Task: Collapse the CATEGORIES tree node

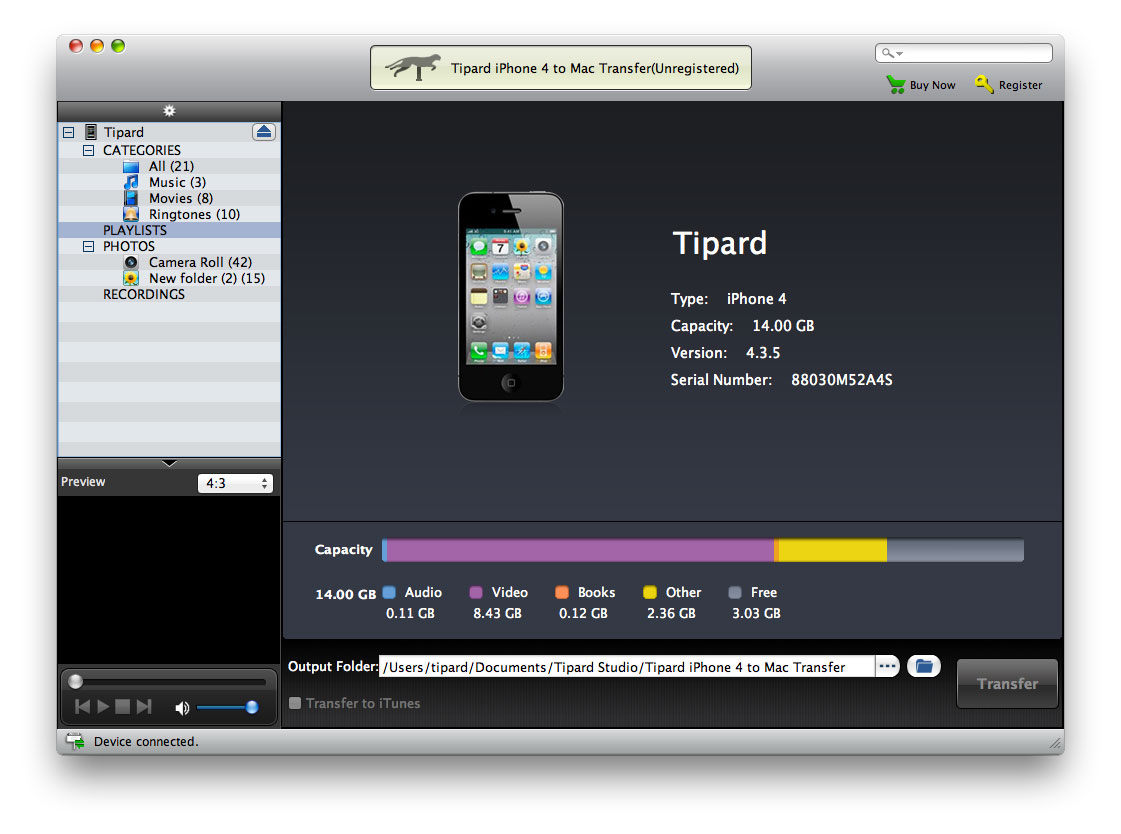Action: click(x=89, y=150)
